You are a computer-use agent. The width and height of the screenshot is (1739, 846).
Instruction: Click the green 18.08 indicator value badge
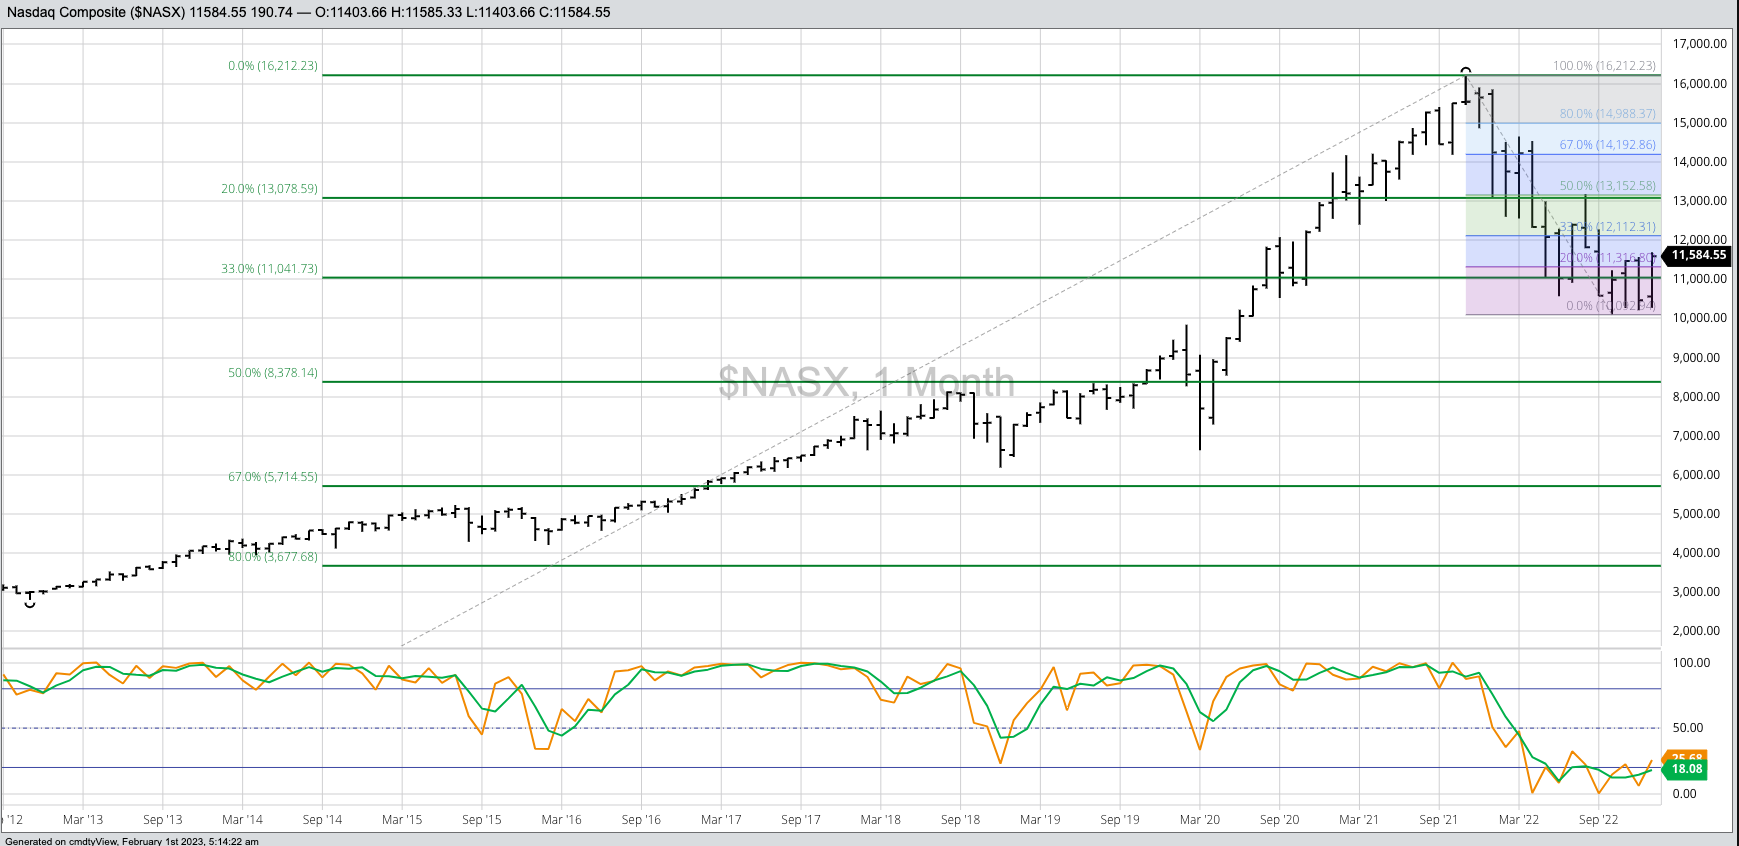[1687, 769]
